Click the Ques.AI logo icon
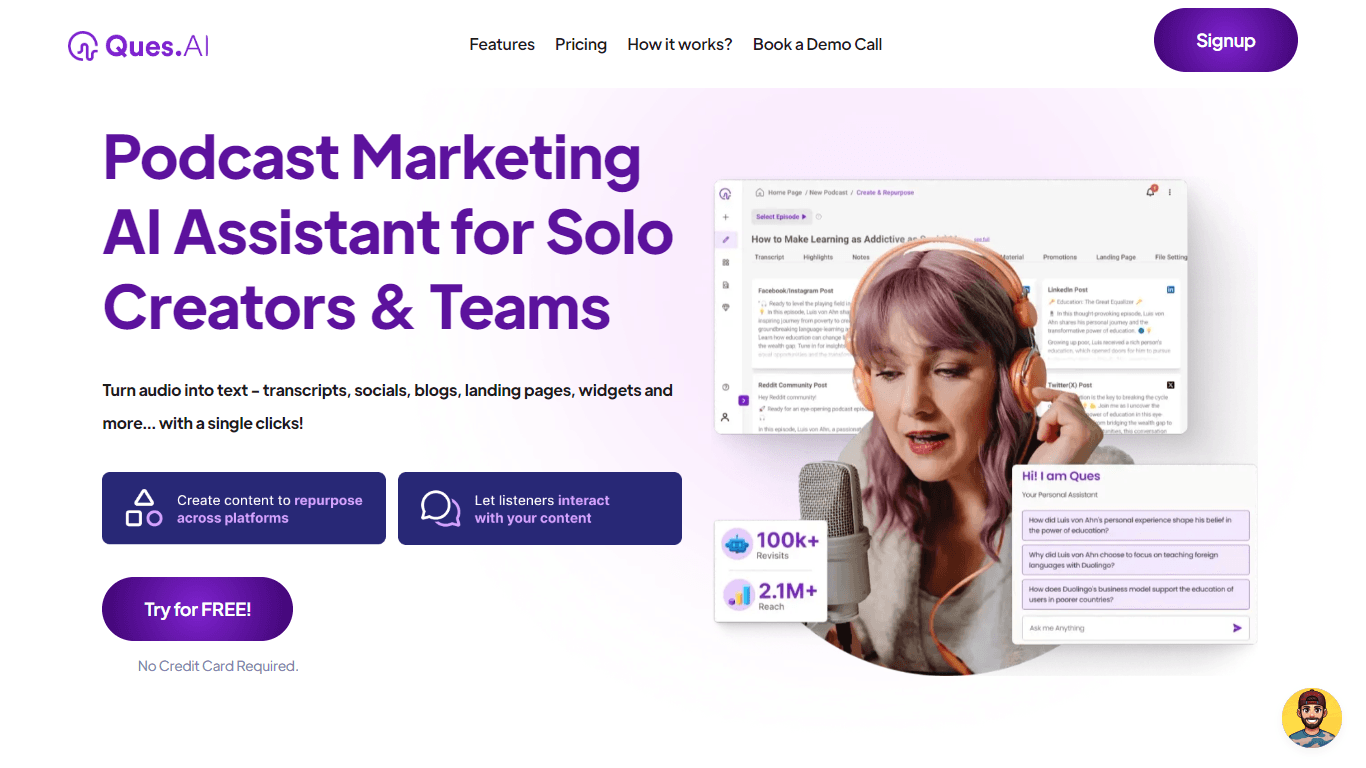 (x=82, y=46)
